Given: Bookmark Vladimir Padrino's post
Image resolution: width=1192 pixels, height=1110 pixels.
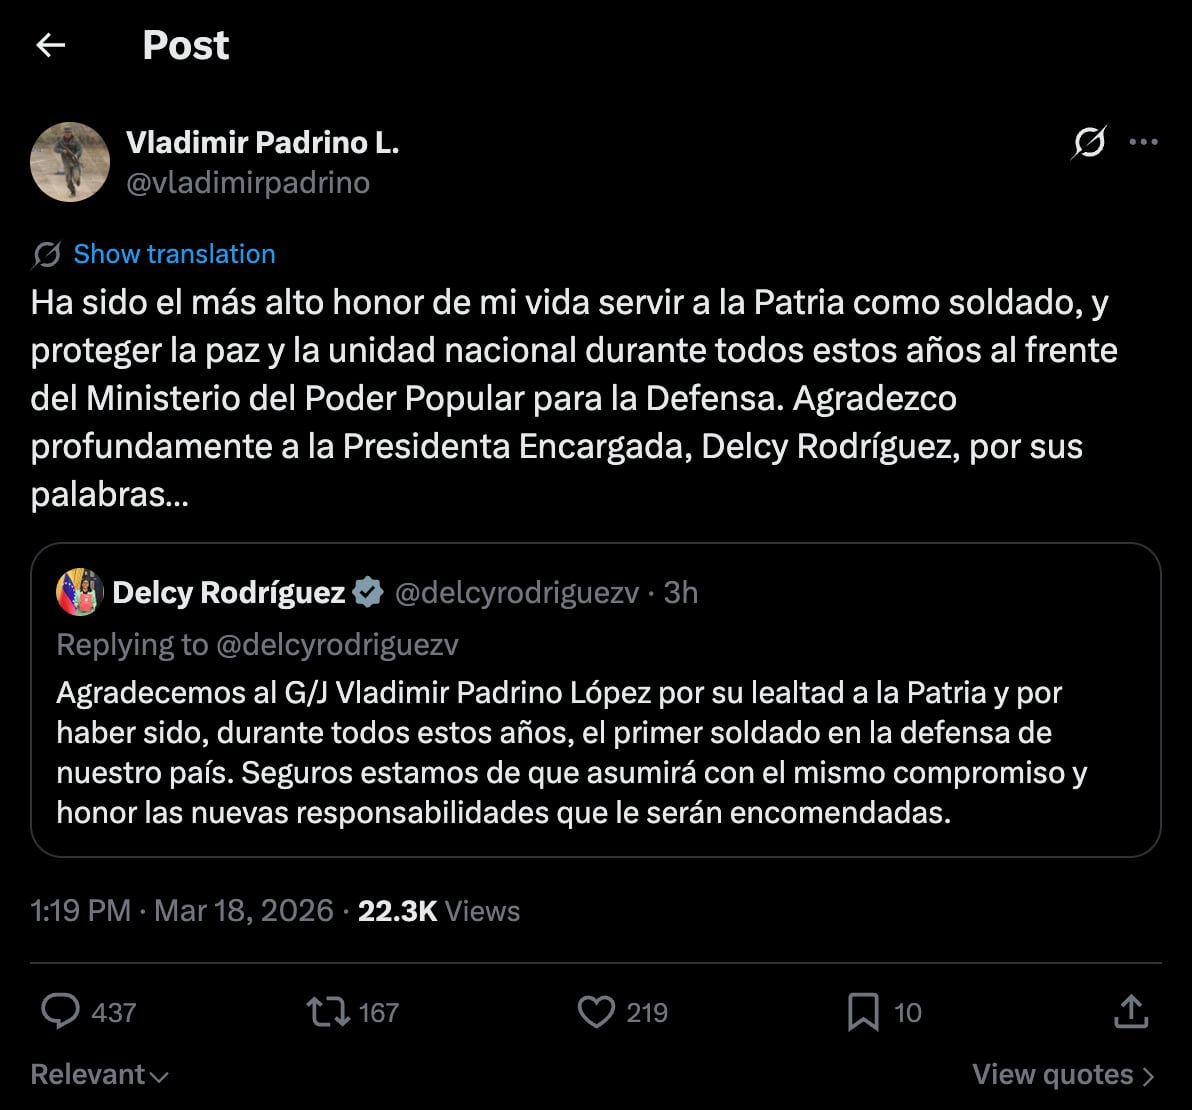Looking at the screenshot, I should click(x=861, y=1012).
